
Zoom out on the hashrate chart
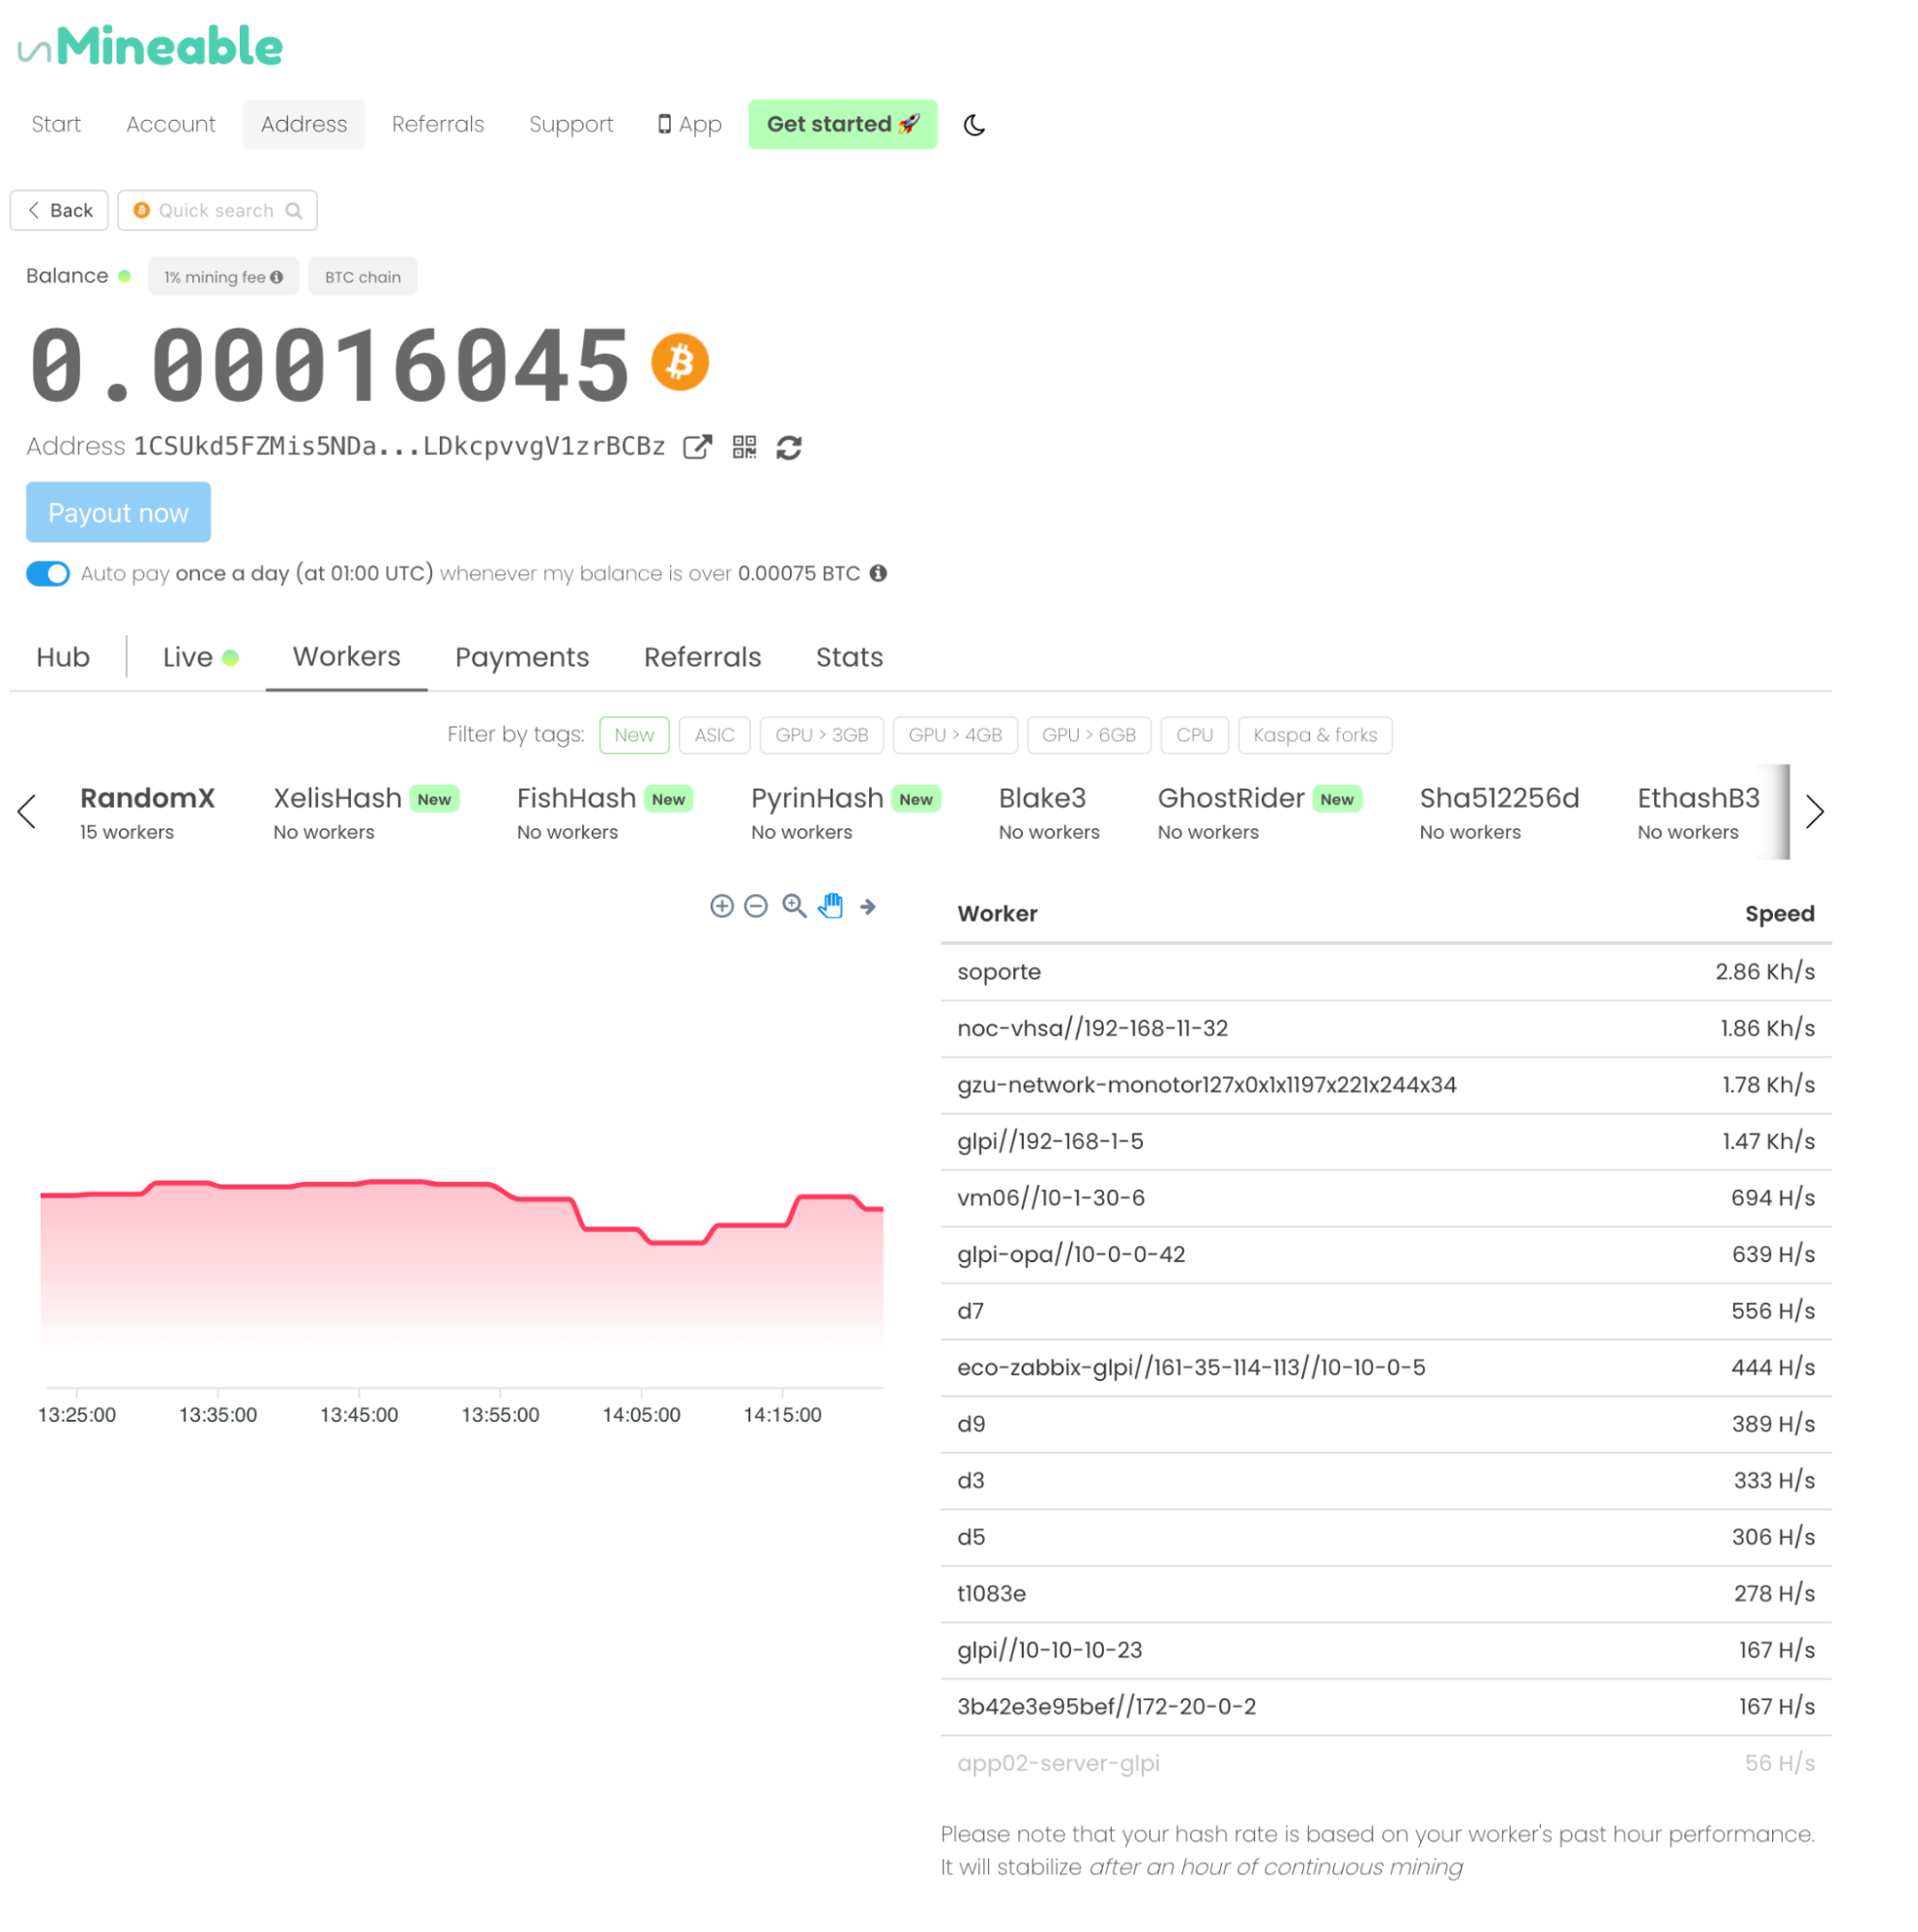(x=756, y=906)
